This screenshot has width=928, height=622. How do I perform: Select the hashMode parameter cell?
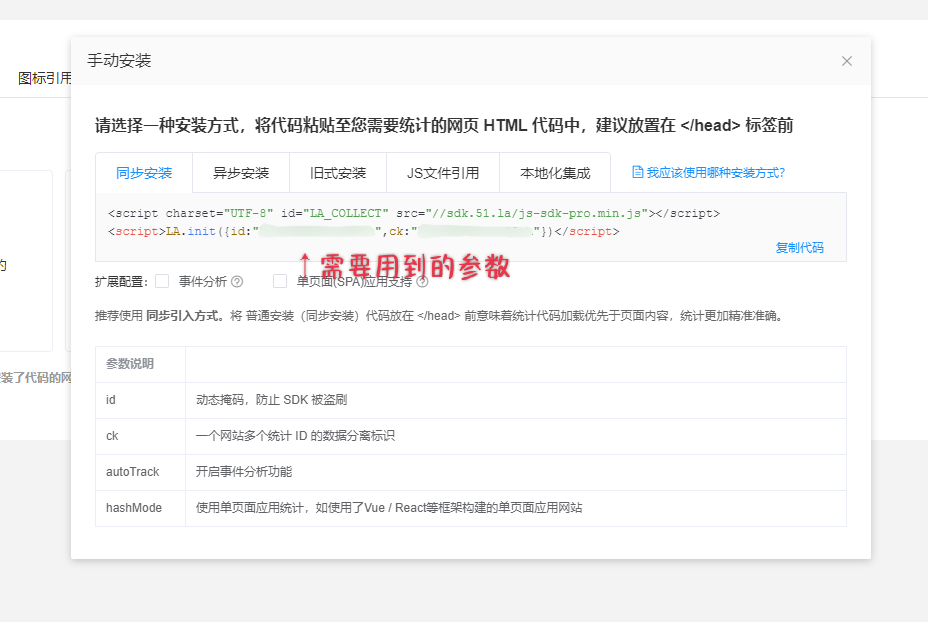coord(140,508)
